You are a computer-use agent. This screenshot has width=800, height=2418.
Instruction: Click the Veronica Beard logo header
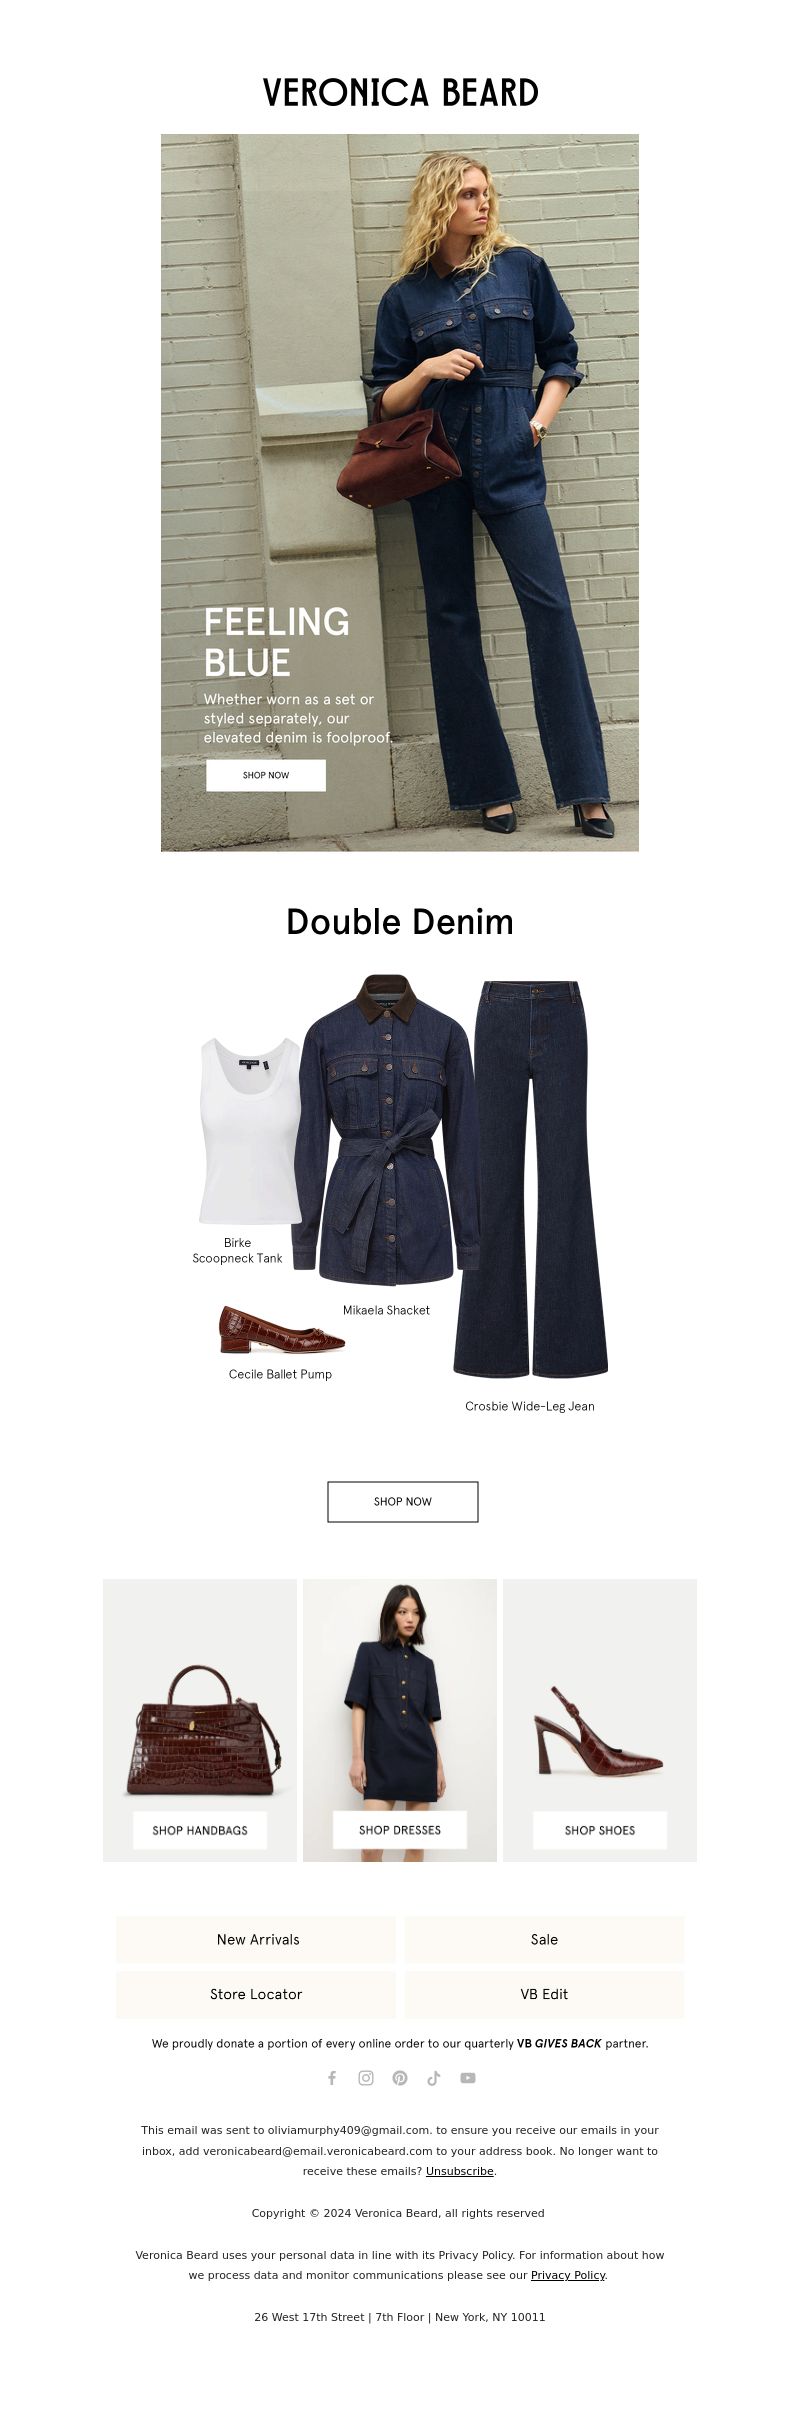pyautogui.click(x=400, y=93)
